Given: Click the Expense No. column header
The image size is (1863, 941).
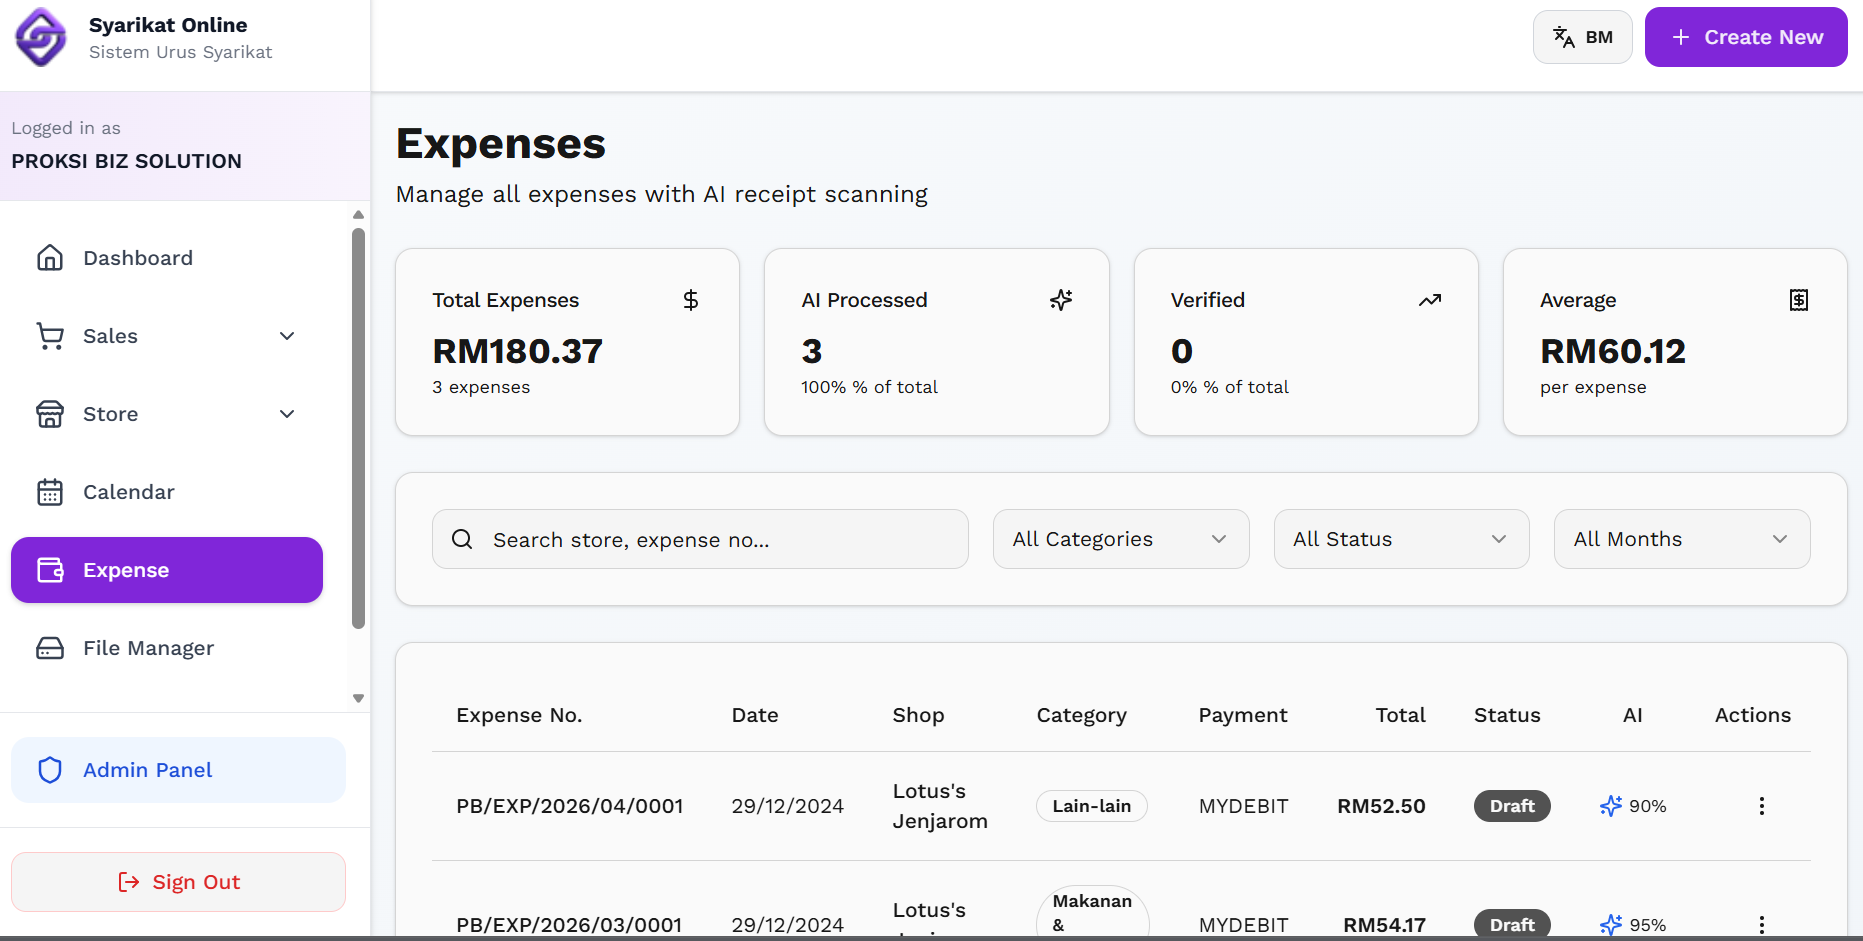Looking at the screenshot, I should tap(519, 715).
